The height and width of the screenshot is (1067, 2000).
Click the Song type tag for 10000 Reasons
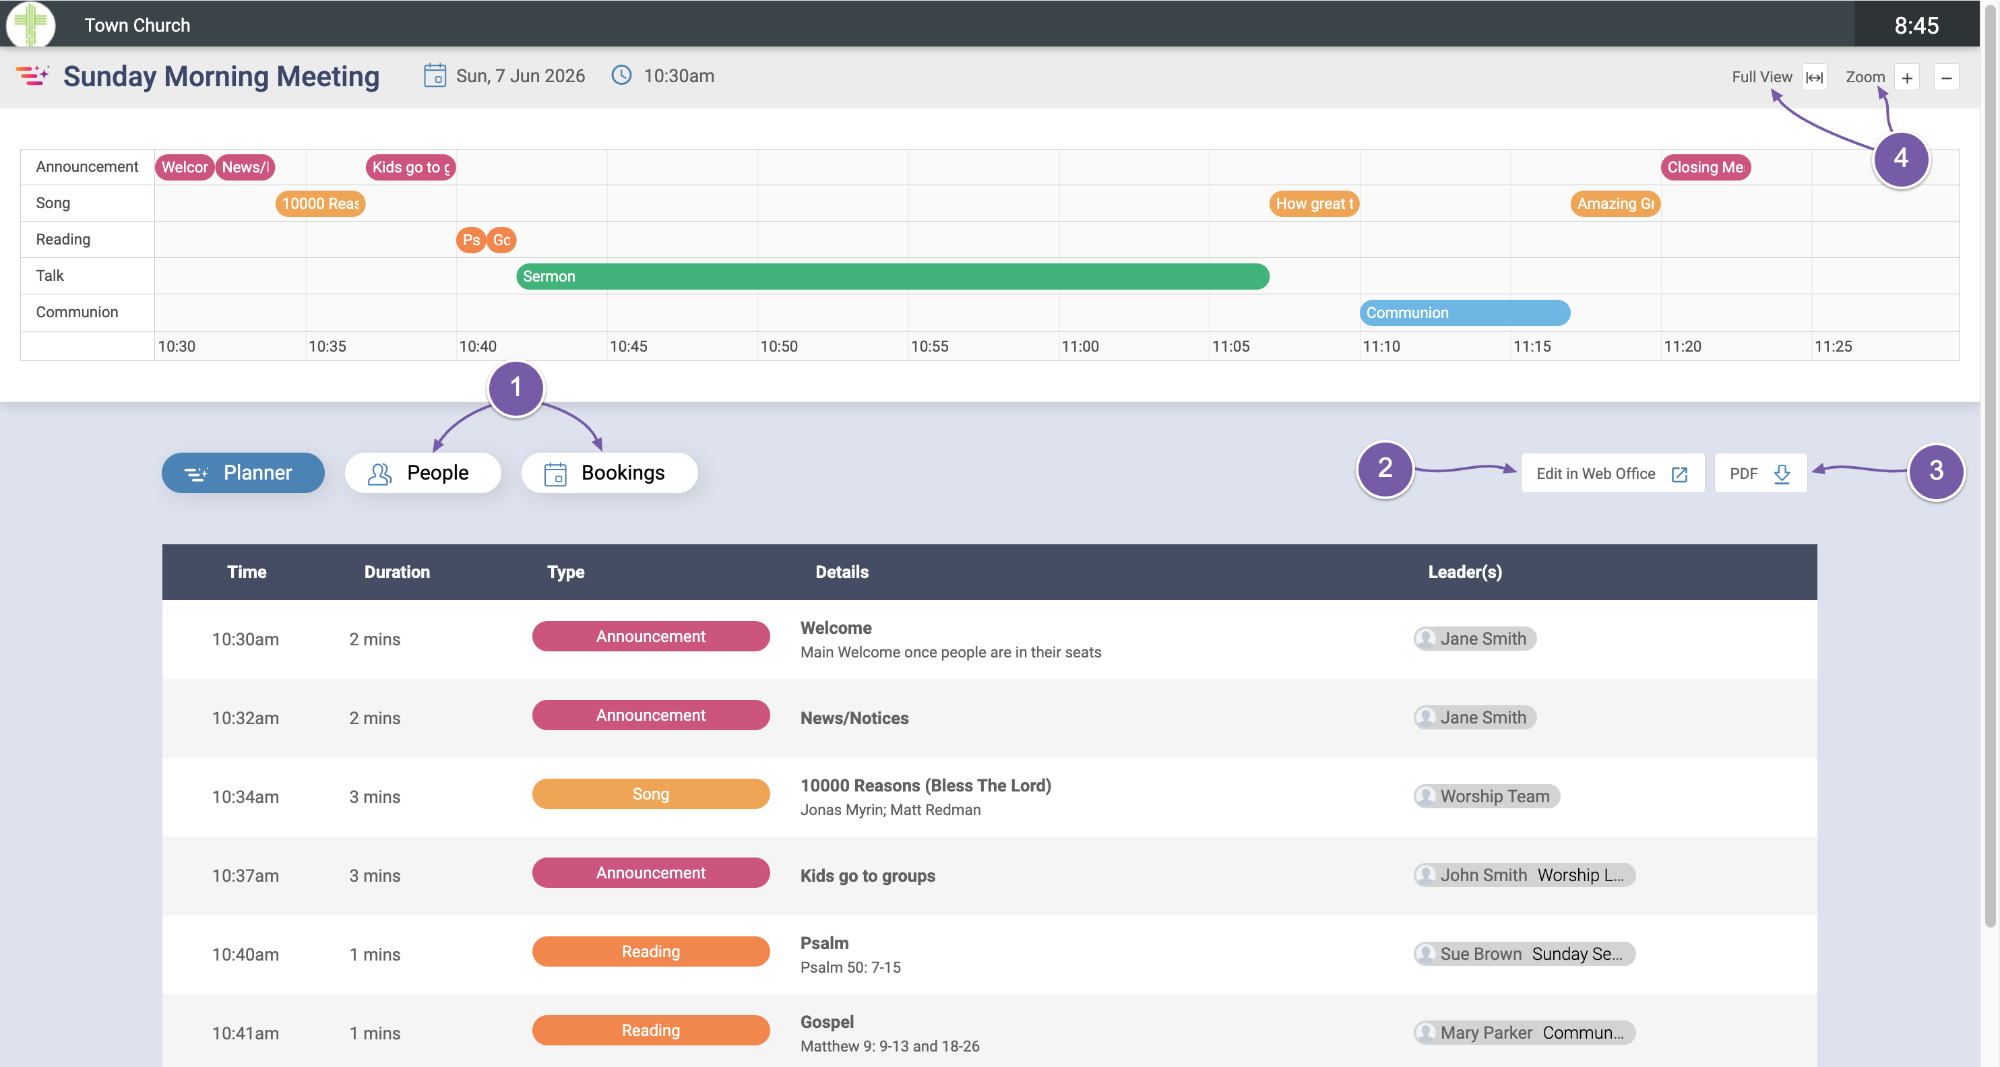click(x=651, y=794)
